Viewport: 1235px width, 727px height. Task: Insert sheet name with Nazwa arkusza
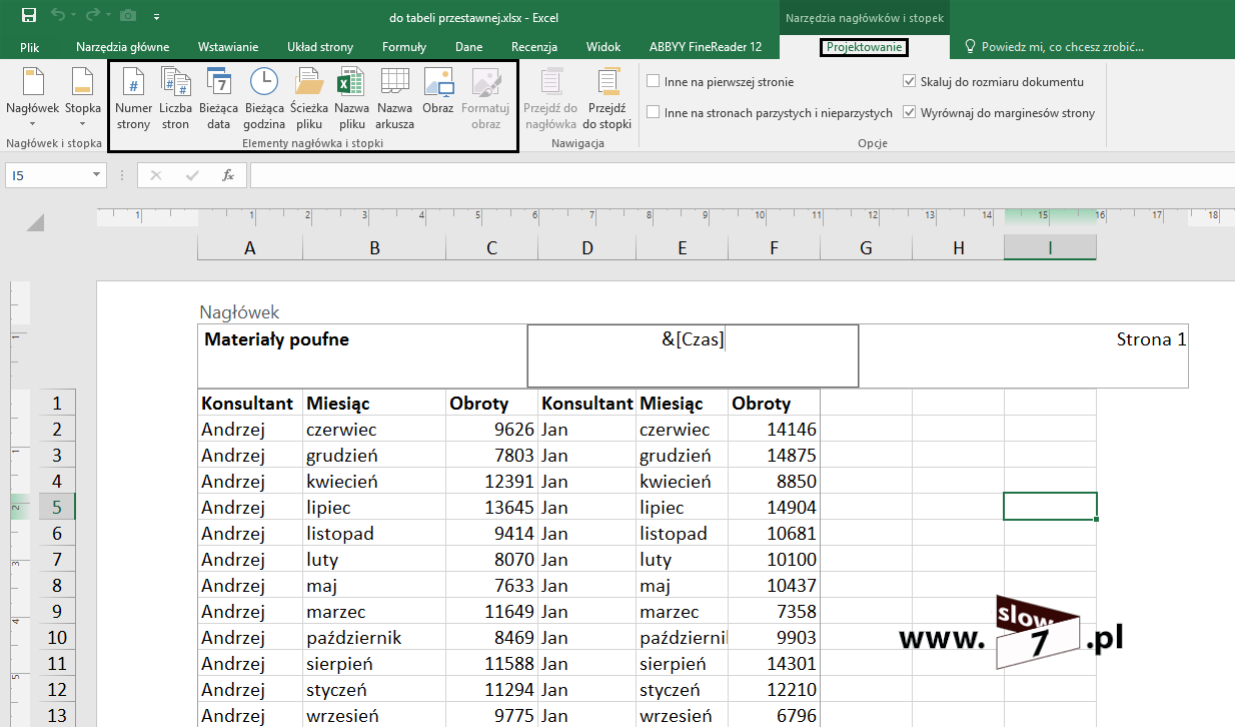(395, 99)
